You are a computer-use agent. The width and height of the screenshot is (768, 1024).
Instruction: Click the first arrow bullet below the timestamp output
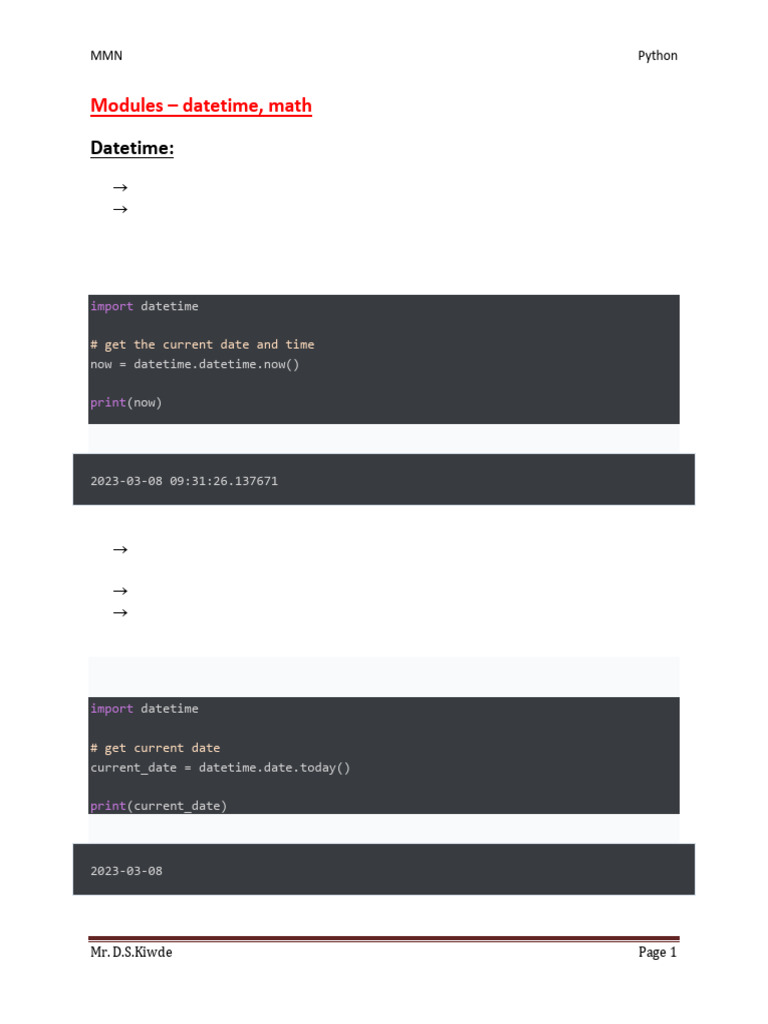(x=121, y=549)
